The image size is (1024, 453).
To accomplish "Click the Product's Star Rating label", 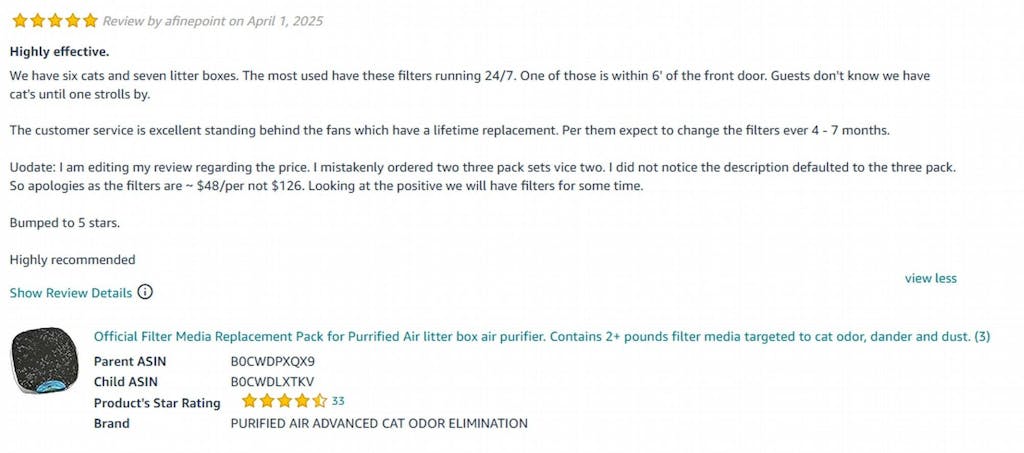I will 157,402.
